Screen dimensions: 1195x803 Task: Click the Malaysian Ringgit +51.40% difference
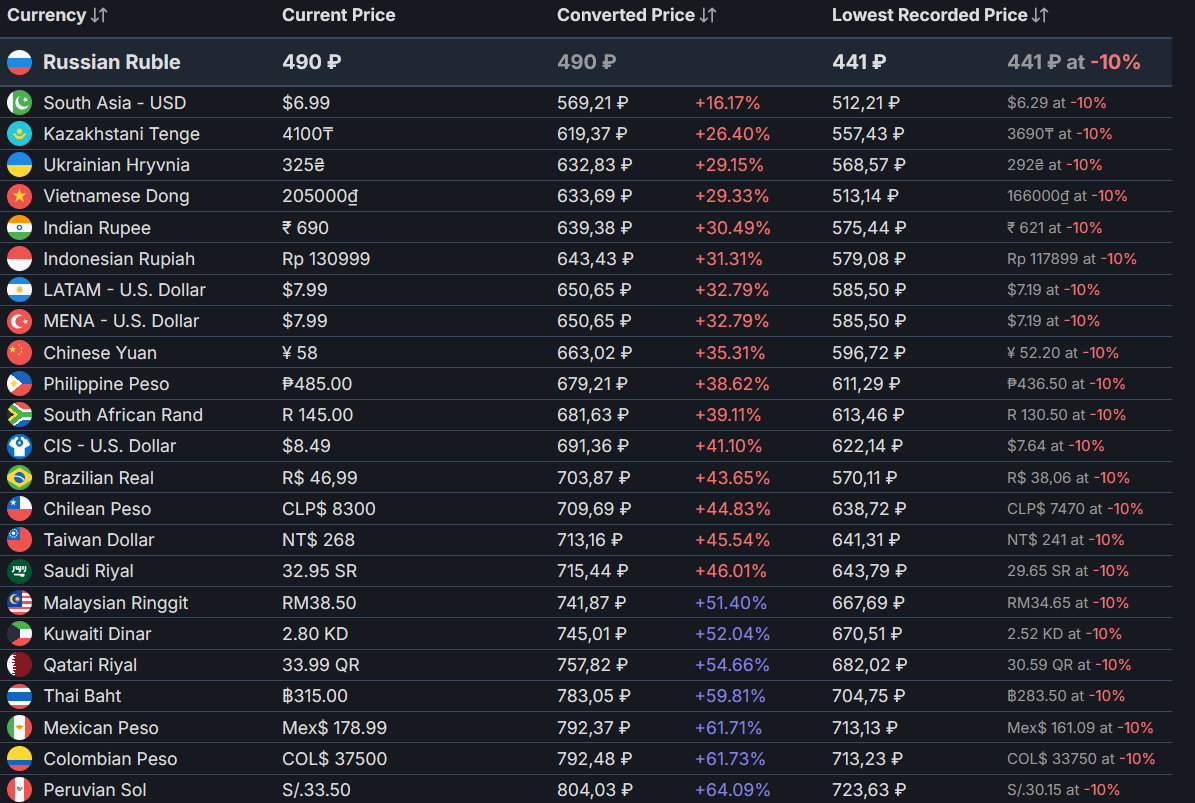click(731, 603)
